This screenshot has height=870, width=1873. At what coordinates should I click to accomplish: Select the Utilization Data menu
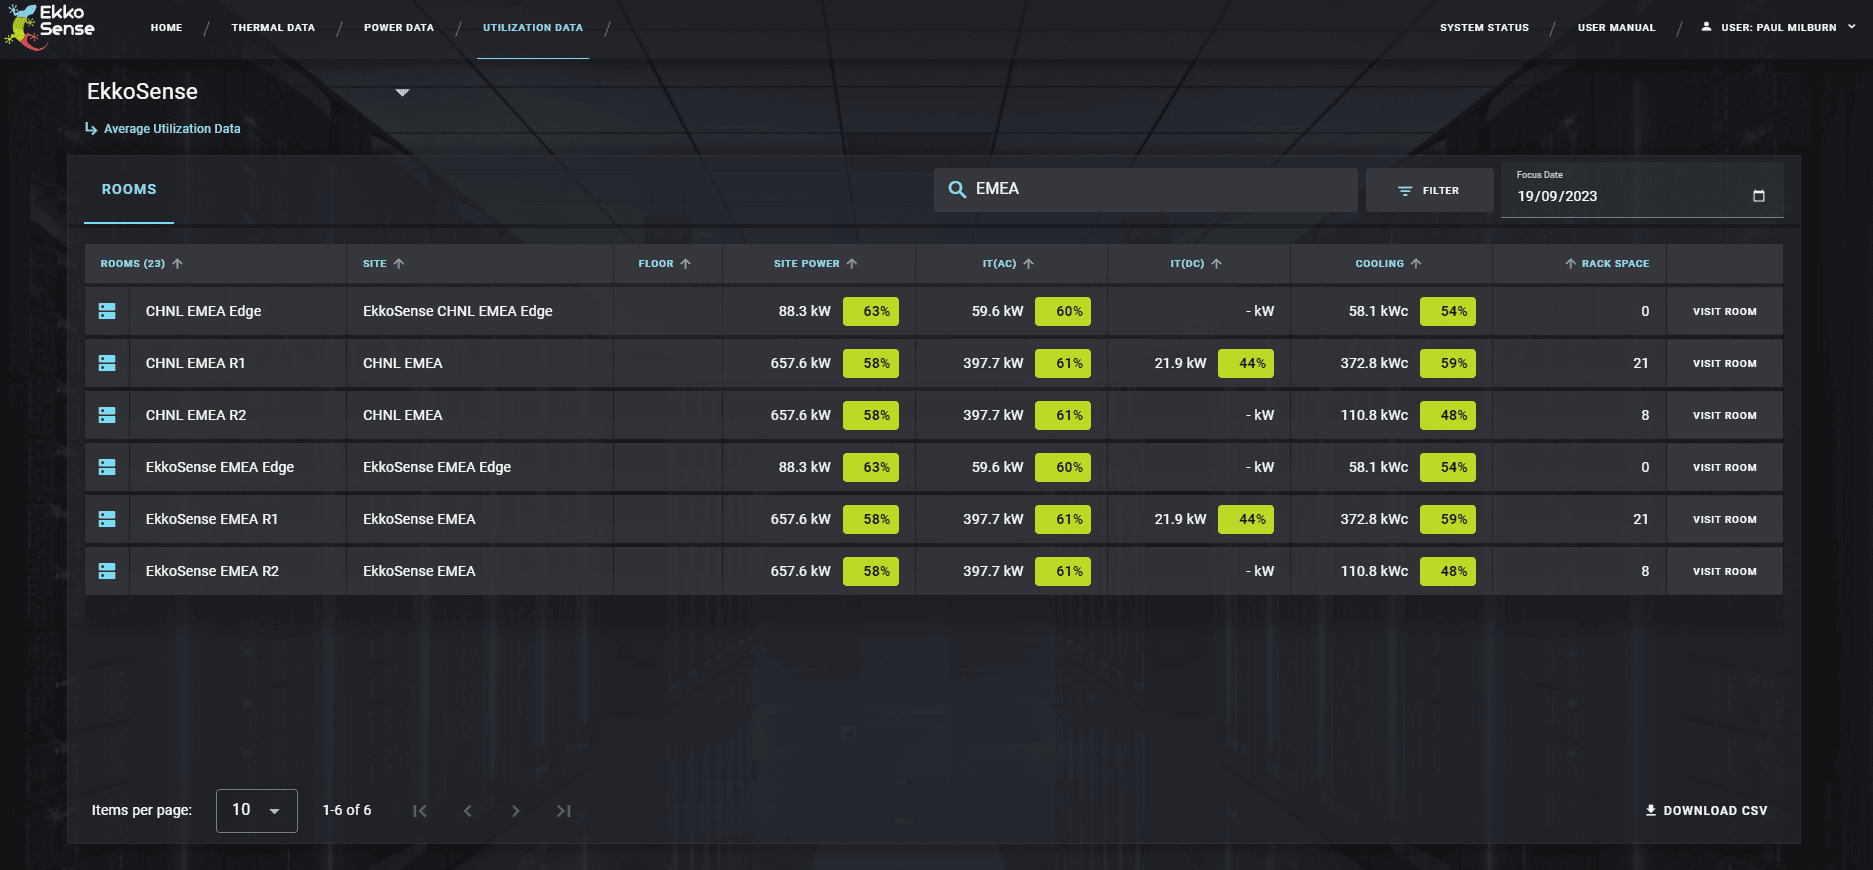point(533,28)
